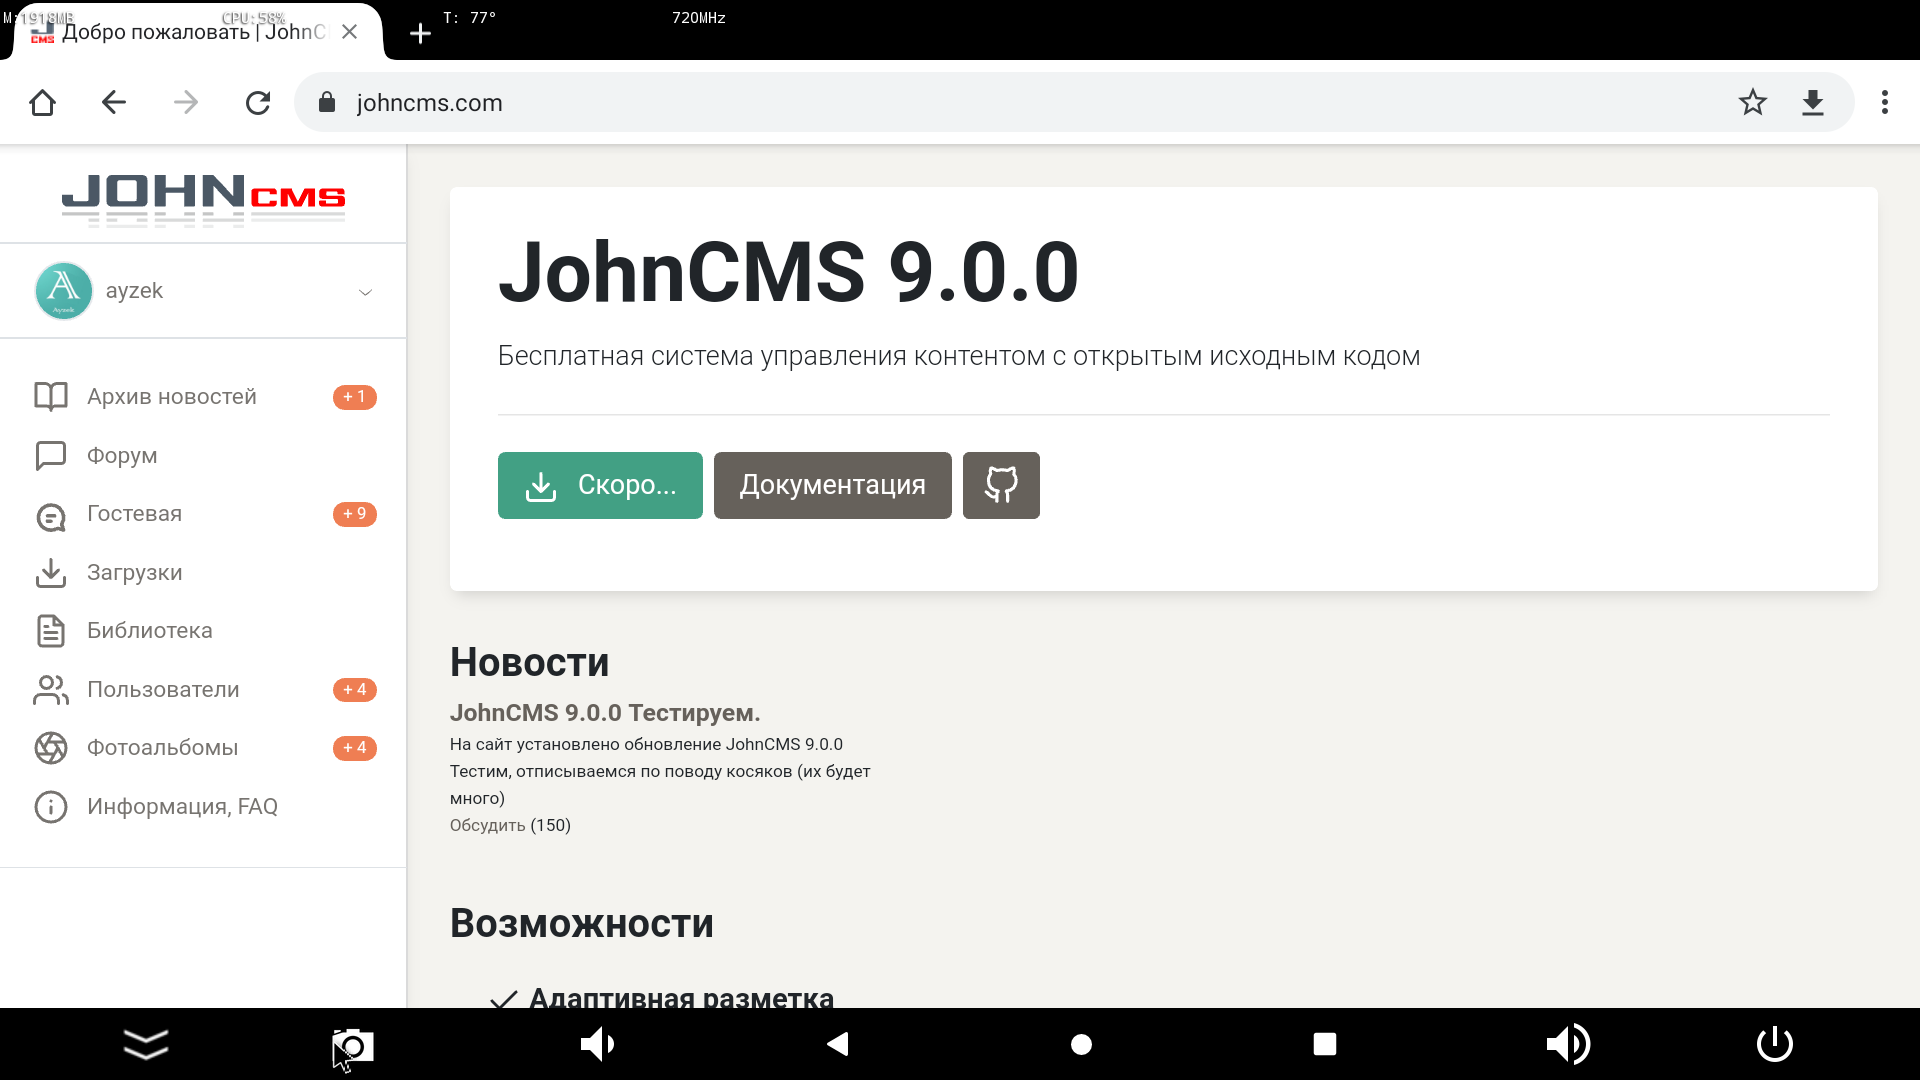Open the JohnCMS 9.0.0 Тестируем headline
The image size is (1920, 1080).
[605, 713]
